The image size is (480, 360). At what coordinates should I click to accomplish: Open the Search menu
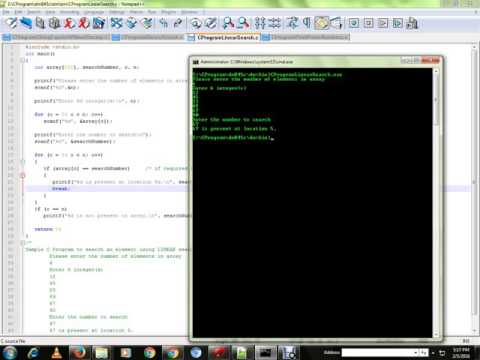point(34,12)
